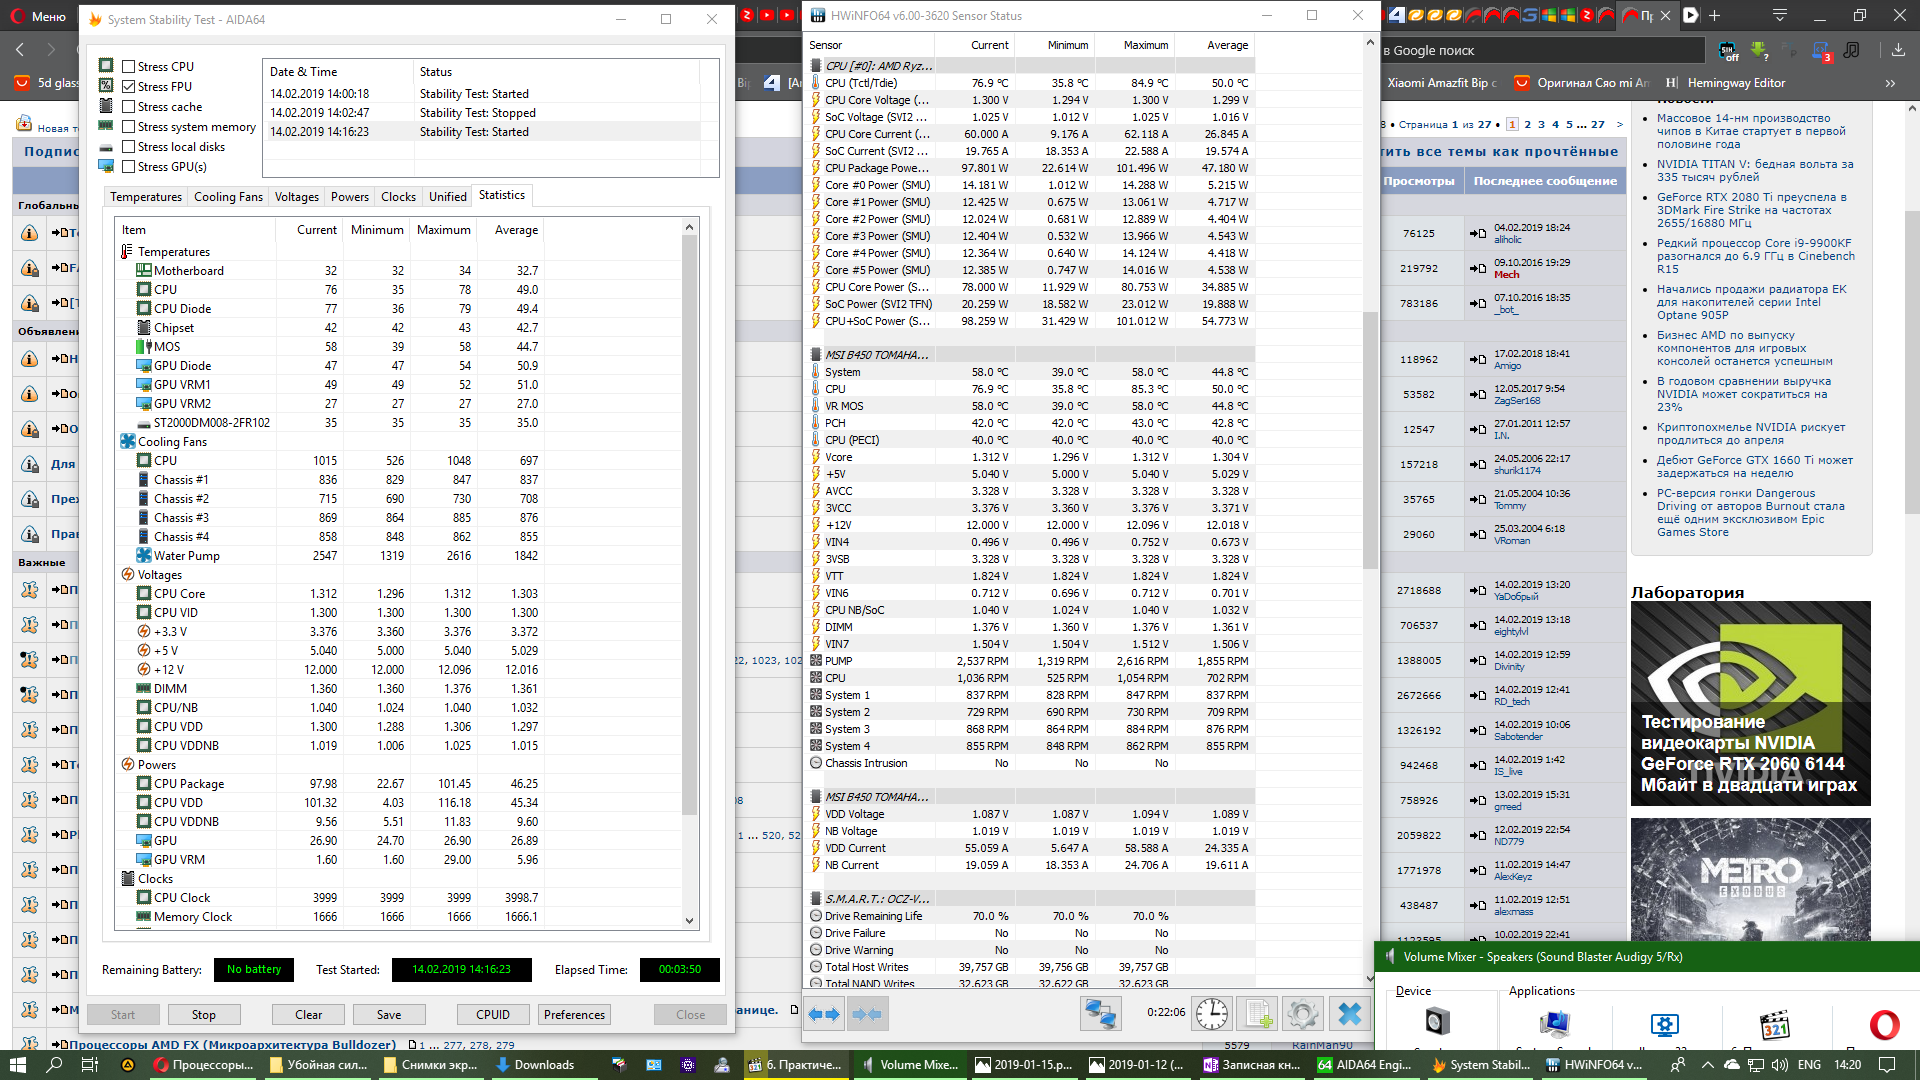1920x1080 pixels.
Task: Click Speakers device icon in Volume Mixer
Action: [x=1437, y=1022]
